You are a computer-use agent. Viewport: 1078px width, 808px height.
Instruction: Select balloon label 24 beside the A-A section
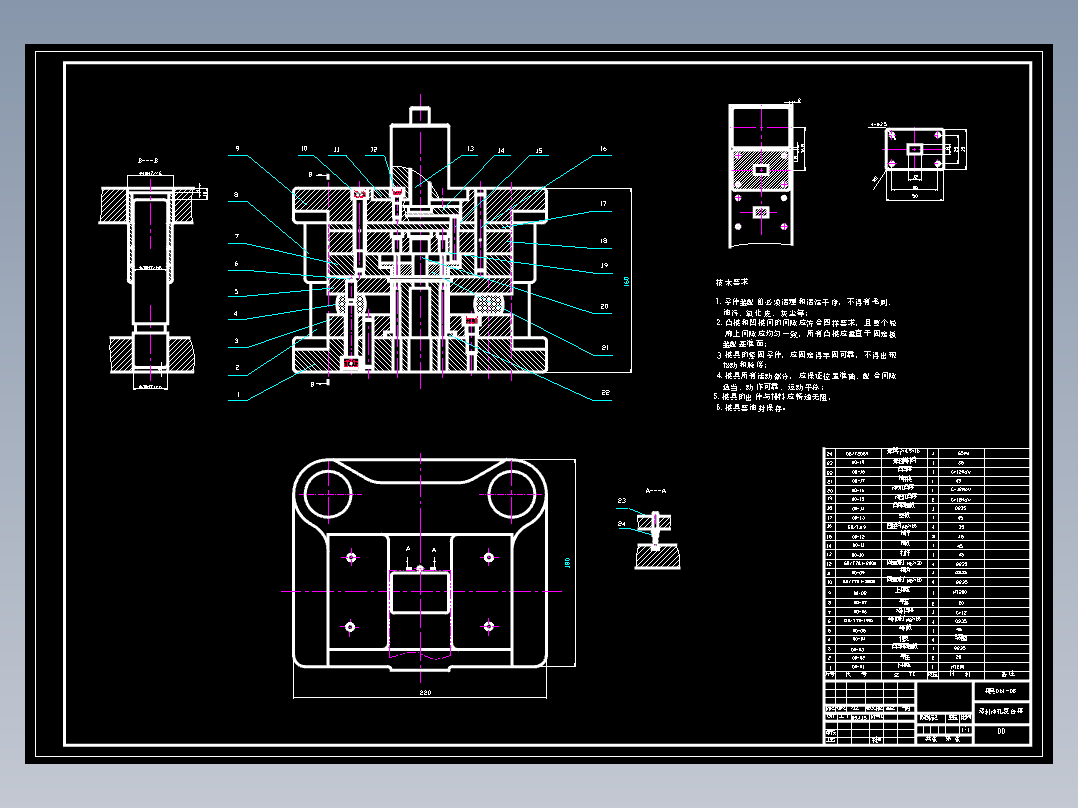click(x=622, y=523)
